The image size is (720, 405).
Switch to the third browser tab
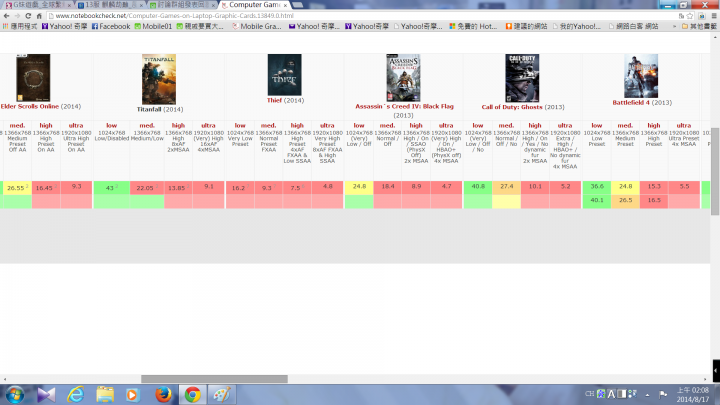(x=182, y=5)
